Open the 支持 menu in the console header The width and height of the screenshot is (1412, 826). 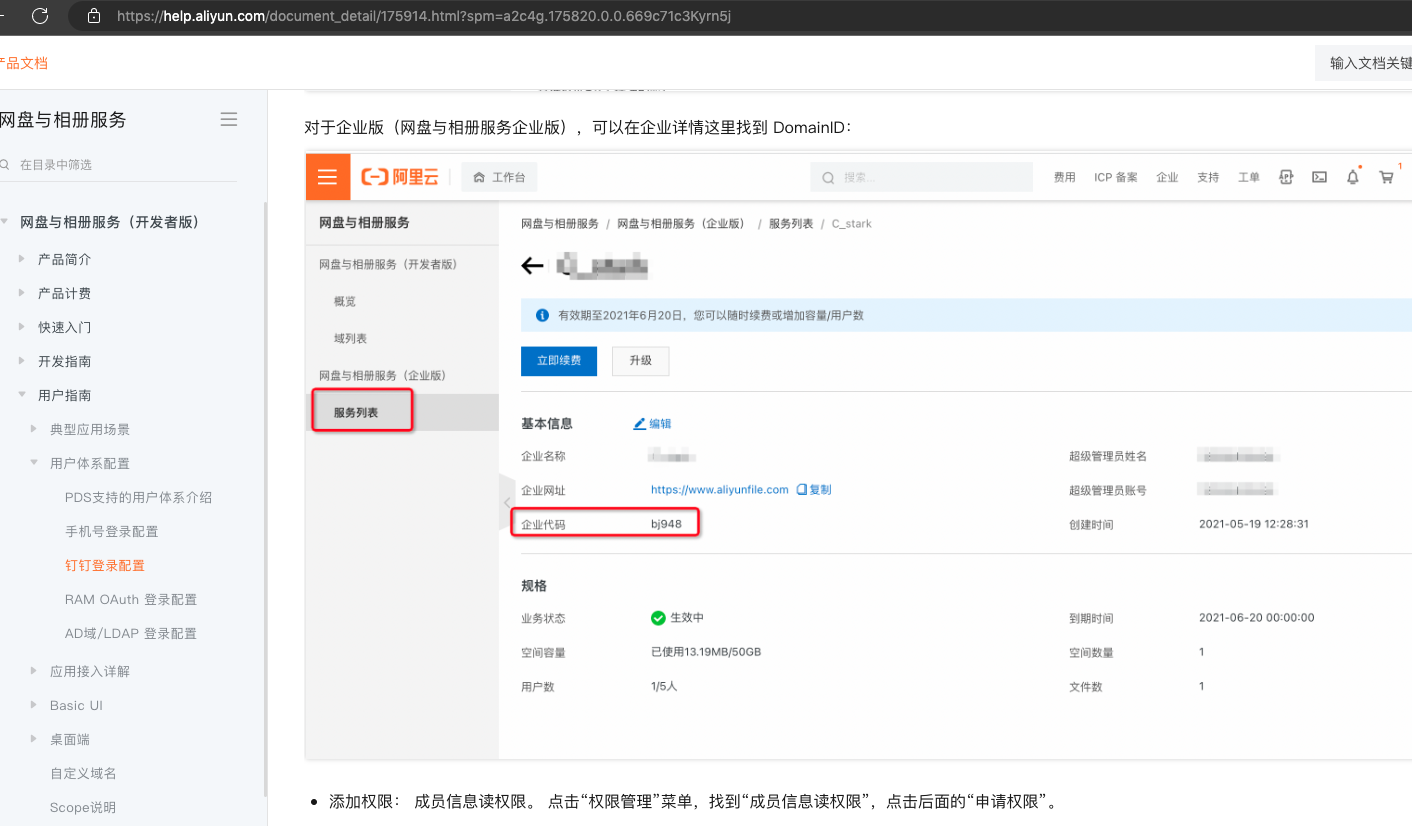(1208, 177)
